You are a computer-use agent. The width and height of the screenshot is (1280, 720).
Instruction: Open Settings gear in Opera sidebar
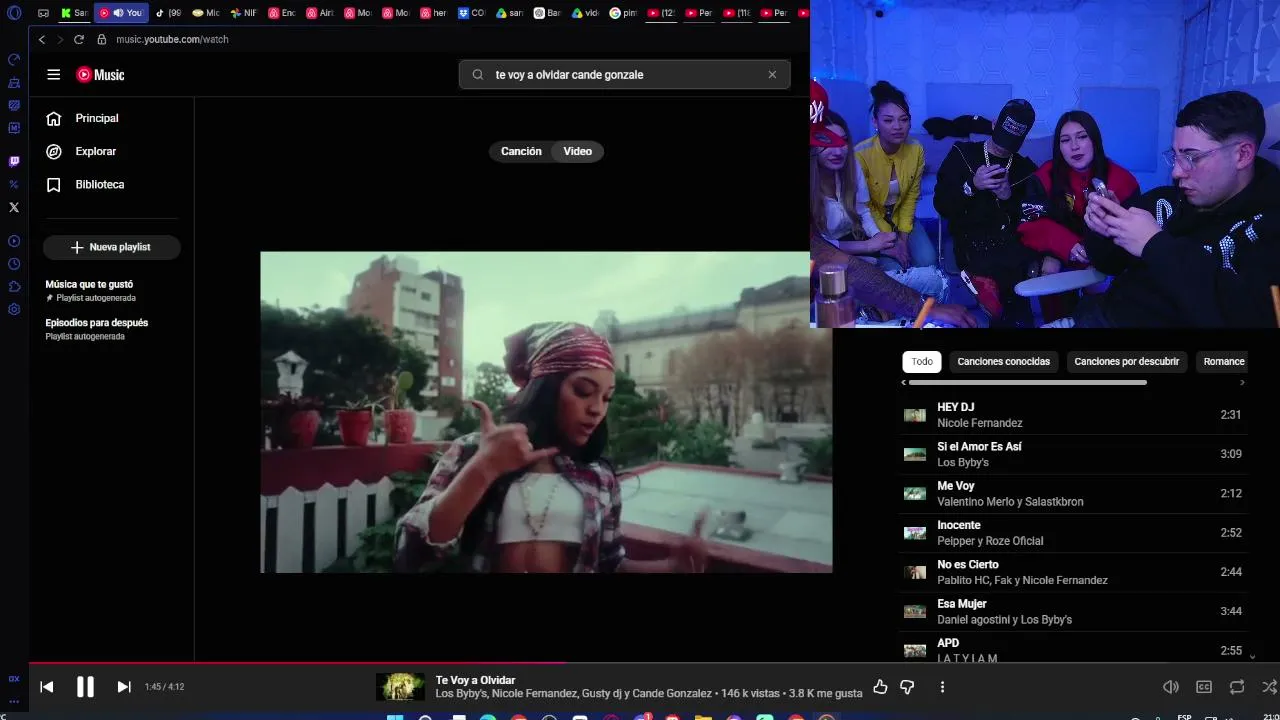click(x=14, y=309)
